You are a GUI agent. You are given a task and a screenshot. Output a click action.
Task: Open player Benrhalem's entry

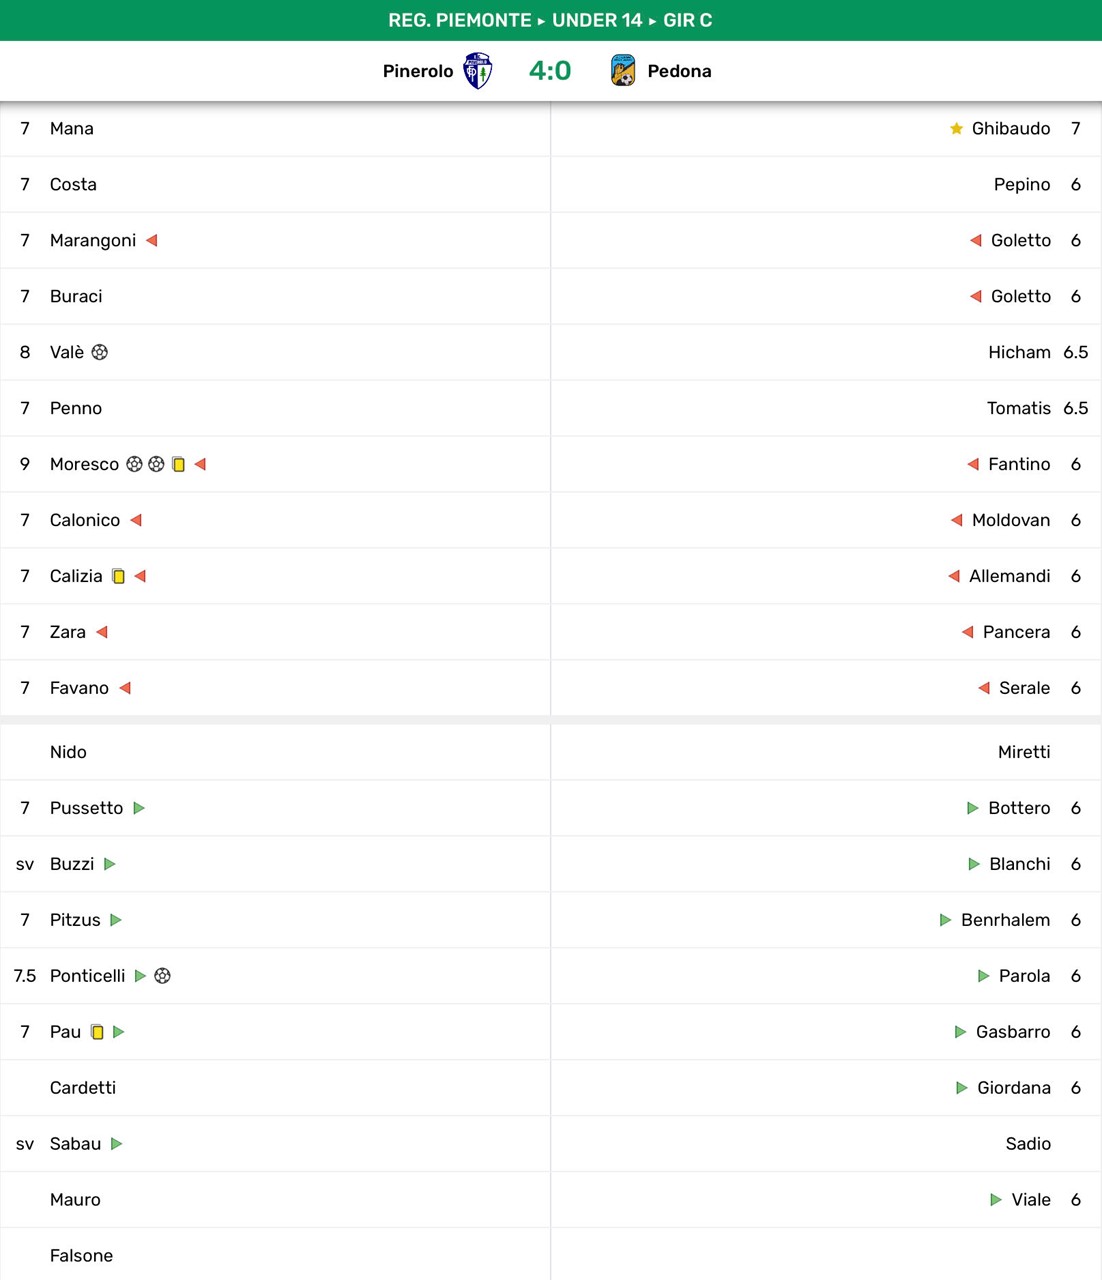click(1005, 920)
